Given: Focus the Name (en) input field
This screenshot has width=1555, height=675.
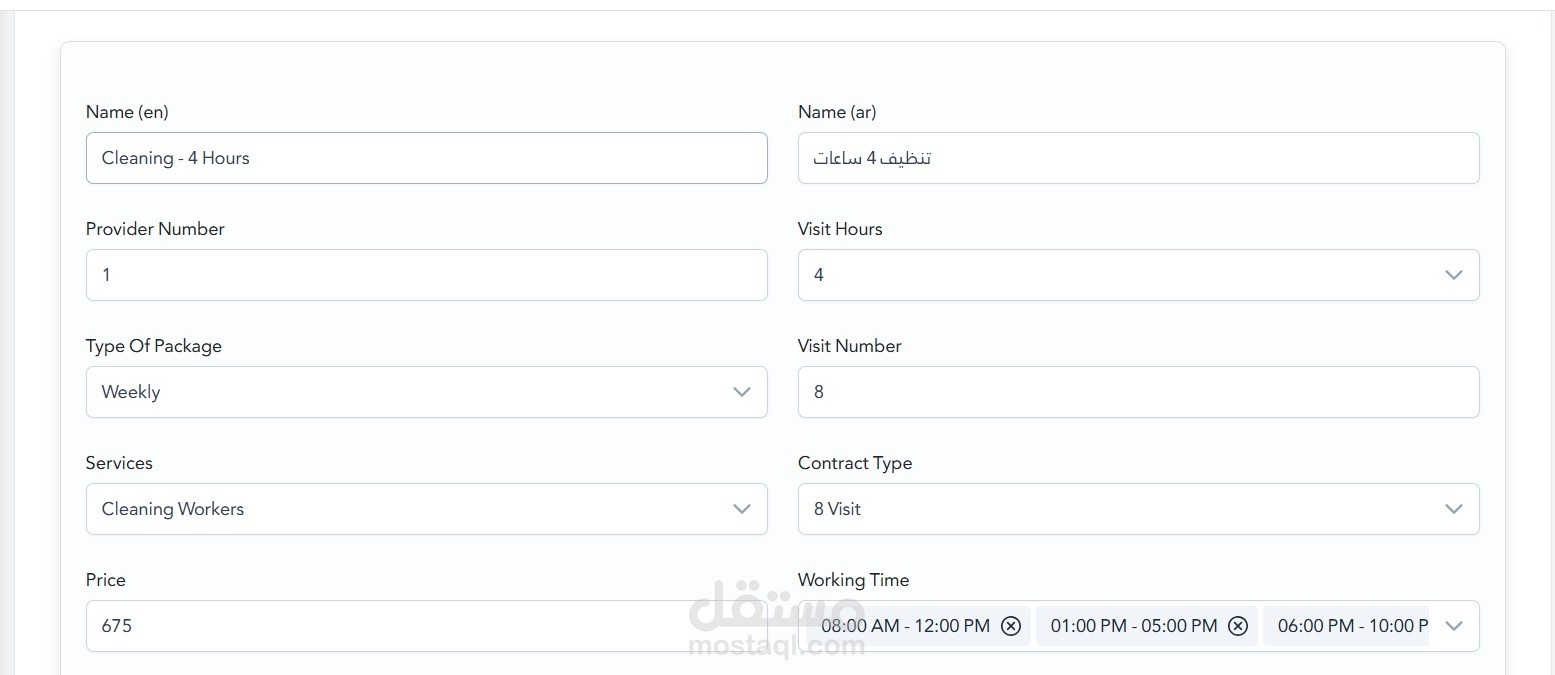Looking at the screenshot, I should click(x=426, y=158).
